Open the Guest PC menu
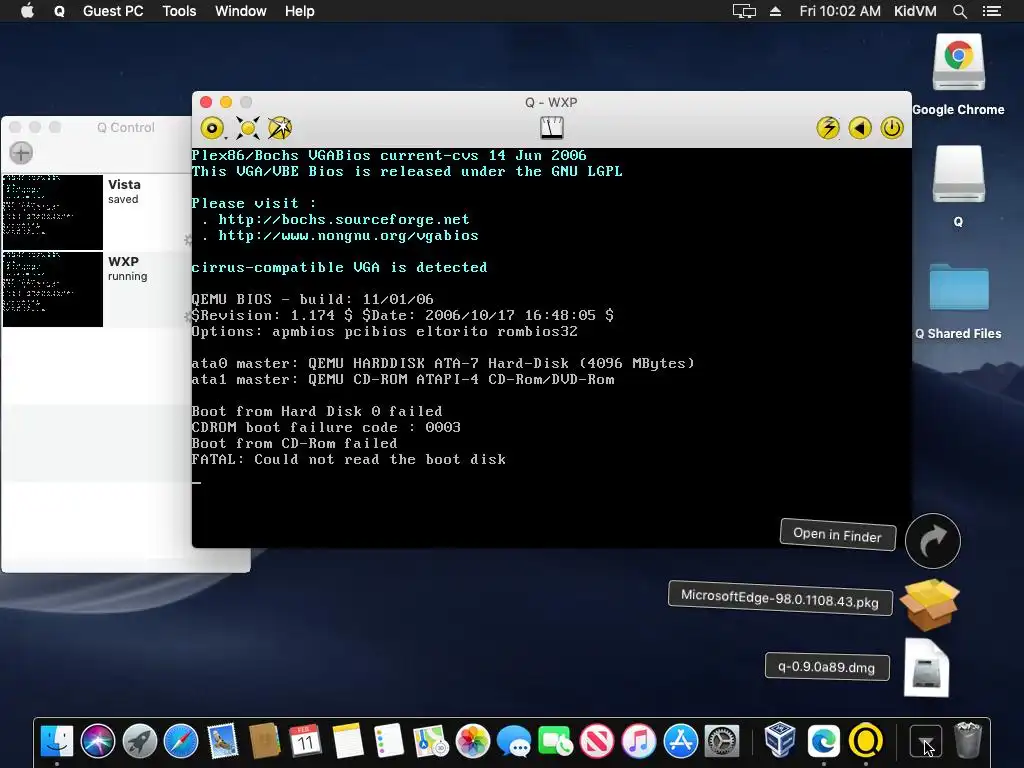This screenshot has width=1024, height=768. tap(113, 11)
